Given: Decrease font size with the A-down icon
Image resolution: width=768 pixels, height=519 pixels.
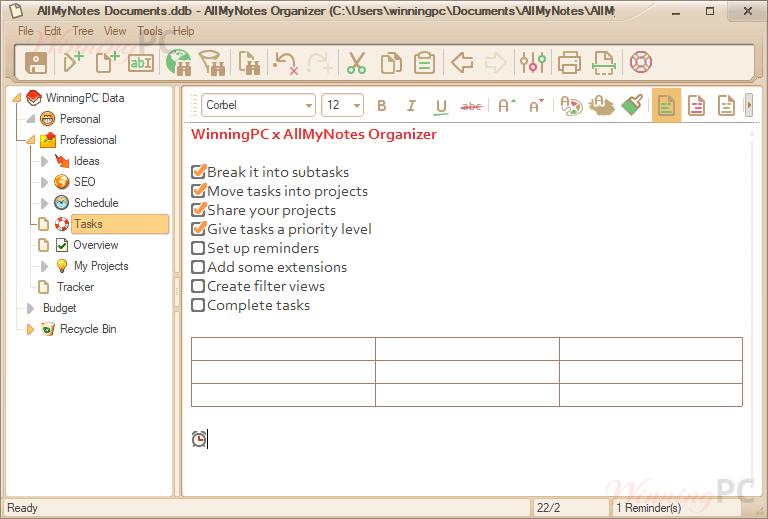Looking at the screenshot, I should click(x=536, y=105).
